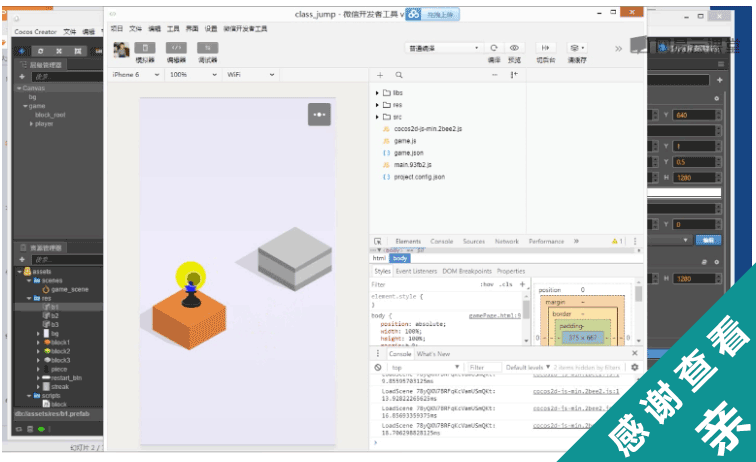
Task: Open the Event Listeners tab
Action: (x=416, y=271)
